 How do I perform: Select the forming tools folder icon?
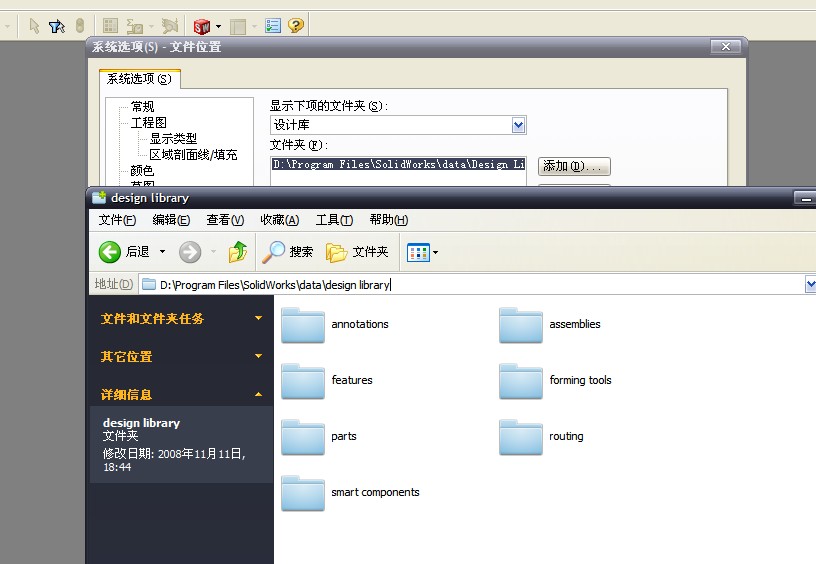tap(521, 381)
